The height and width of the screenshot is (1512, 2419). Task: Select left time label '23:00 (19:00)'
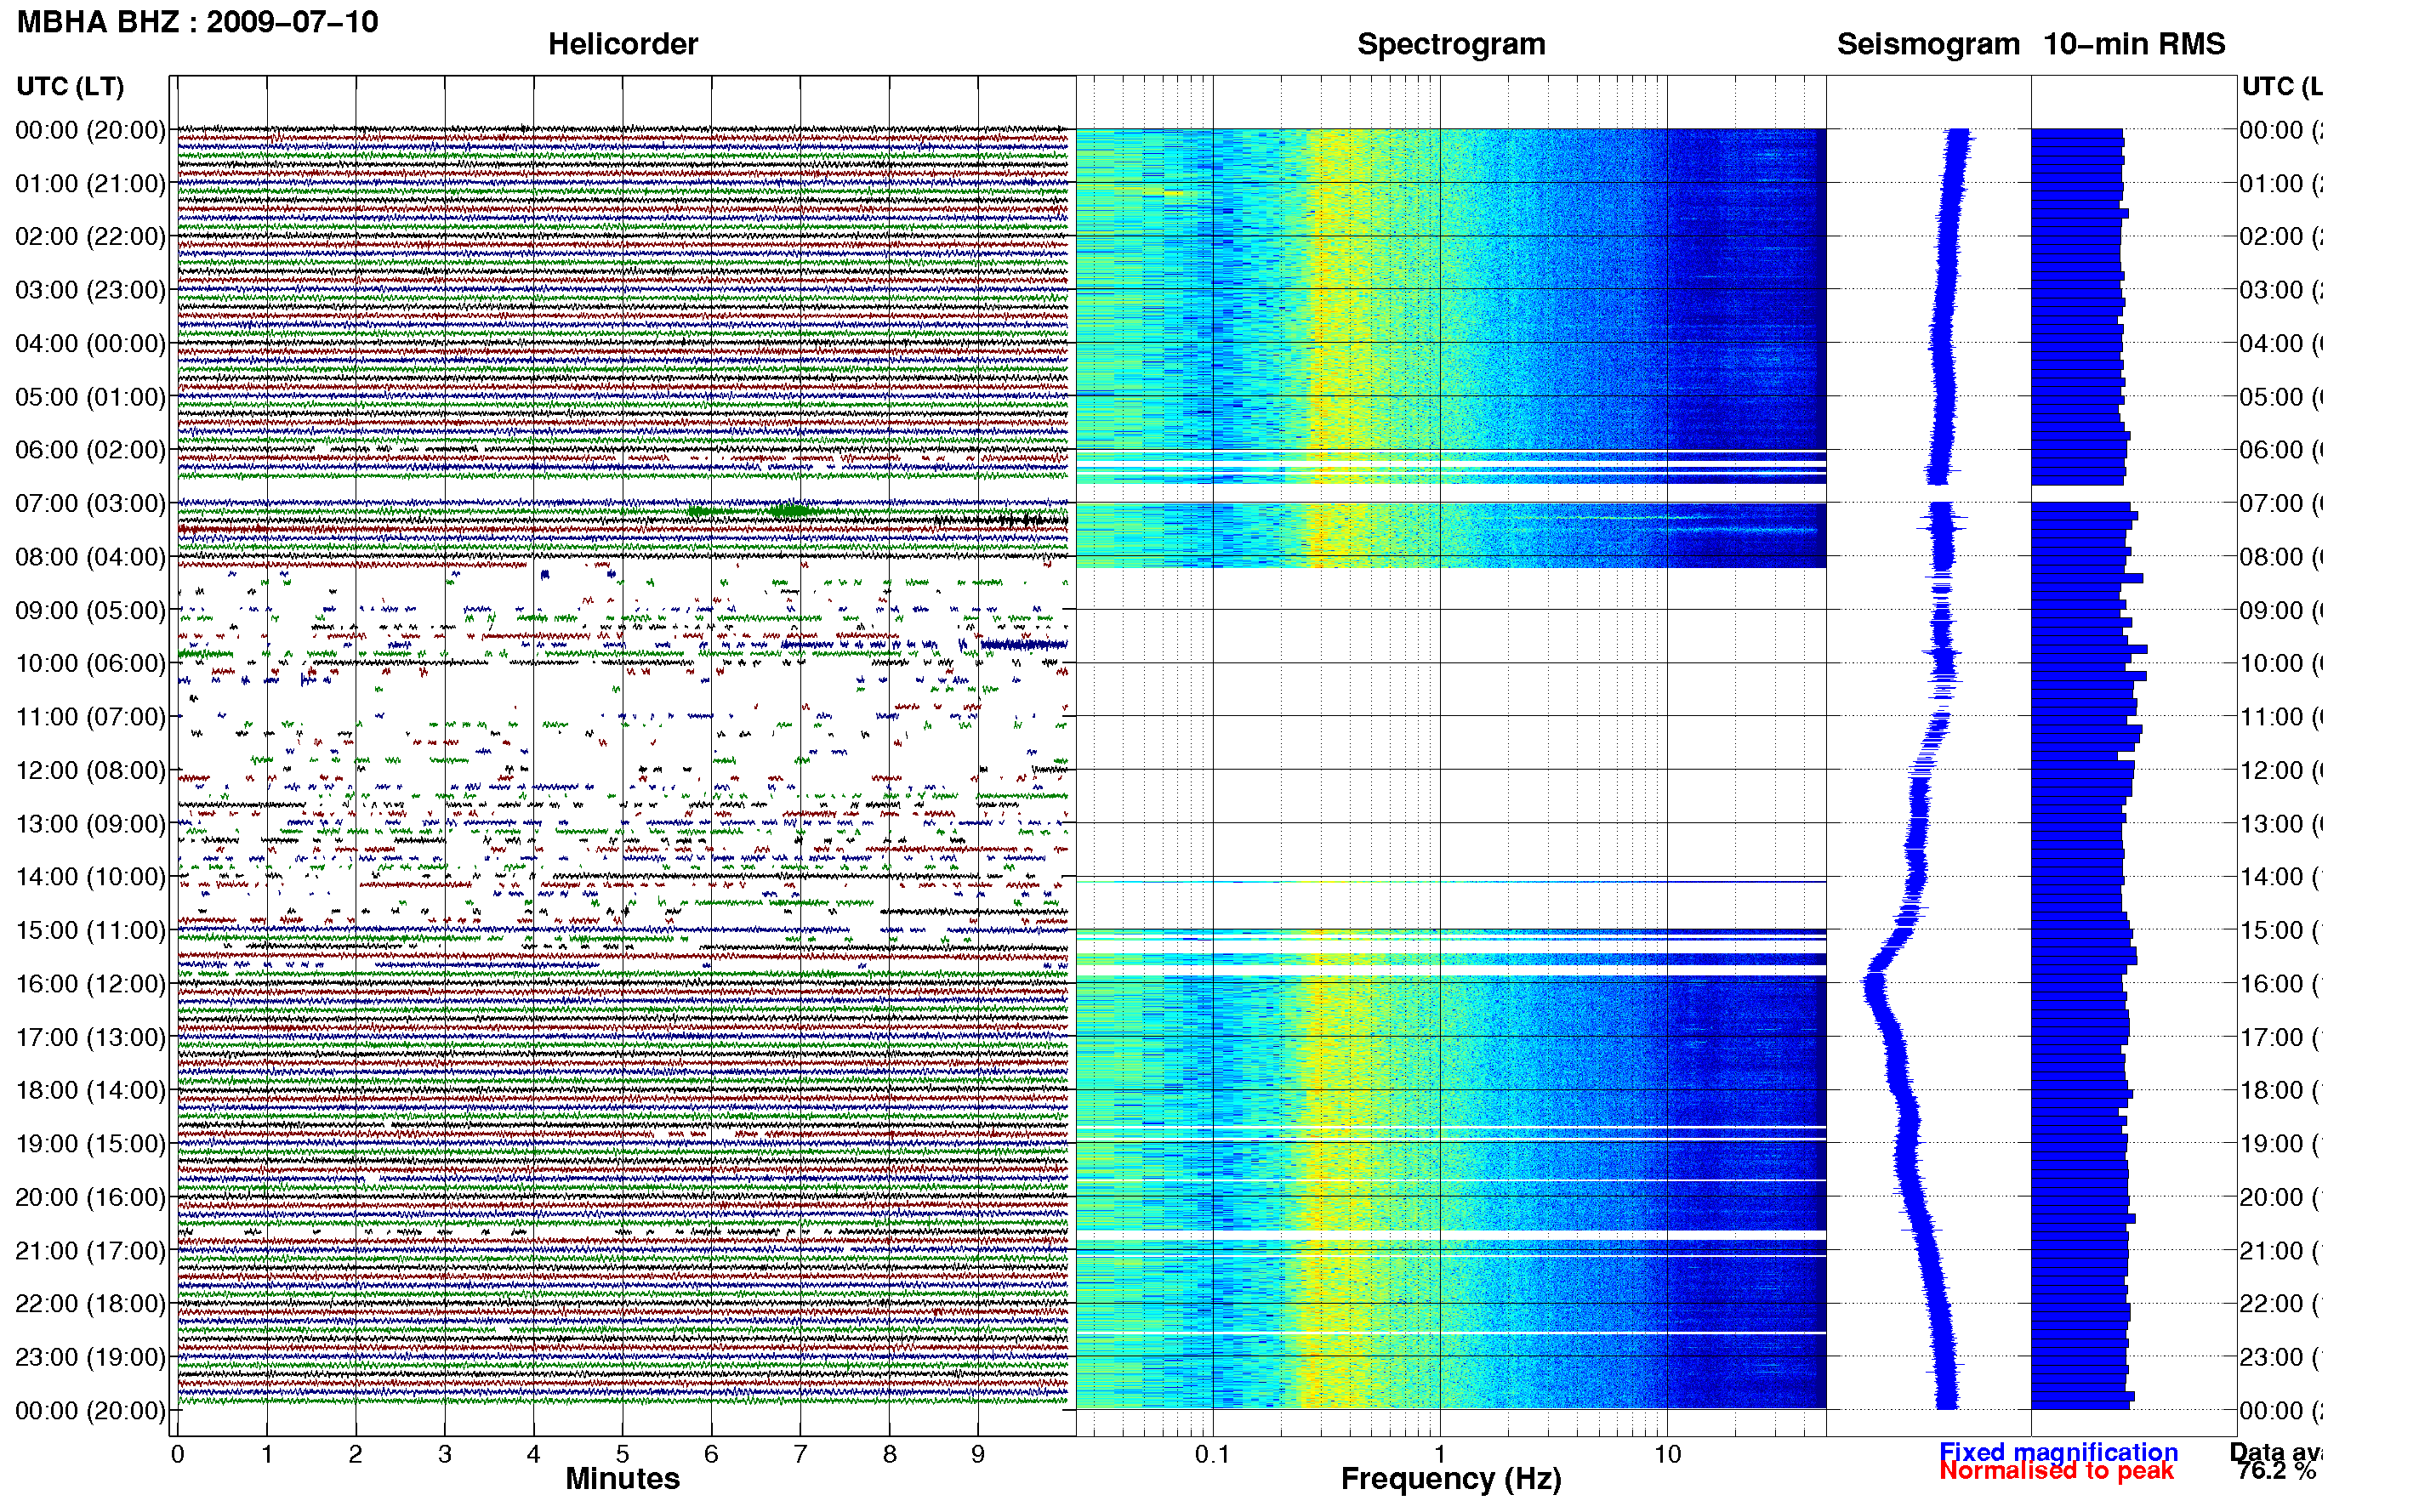pyautogui.click(x=90, y=1357)
